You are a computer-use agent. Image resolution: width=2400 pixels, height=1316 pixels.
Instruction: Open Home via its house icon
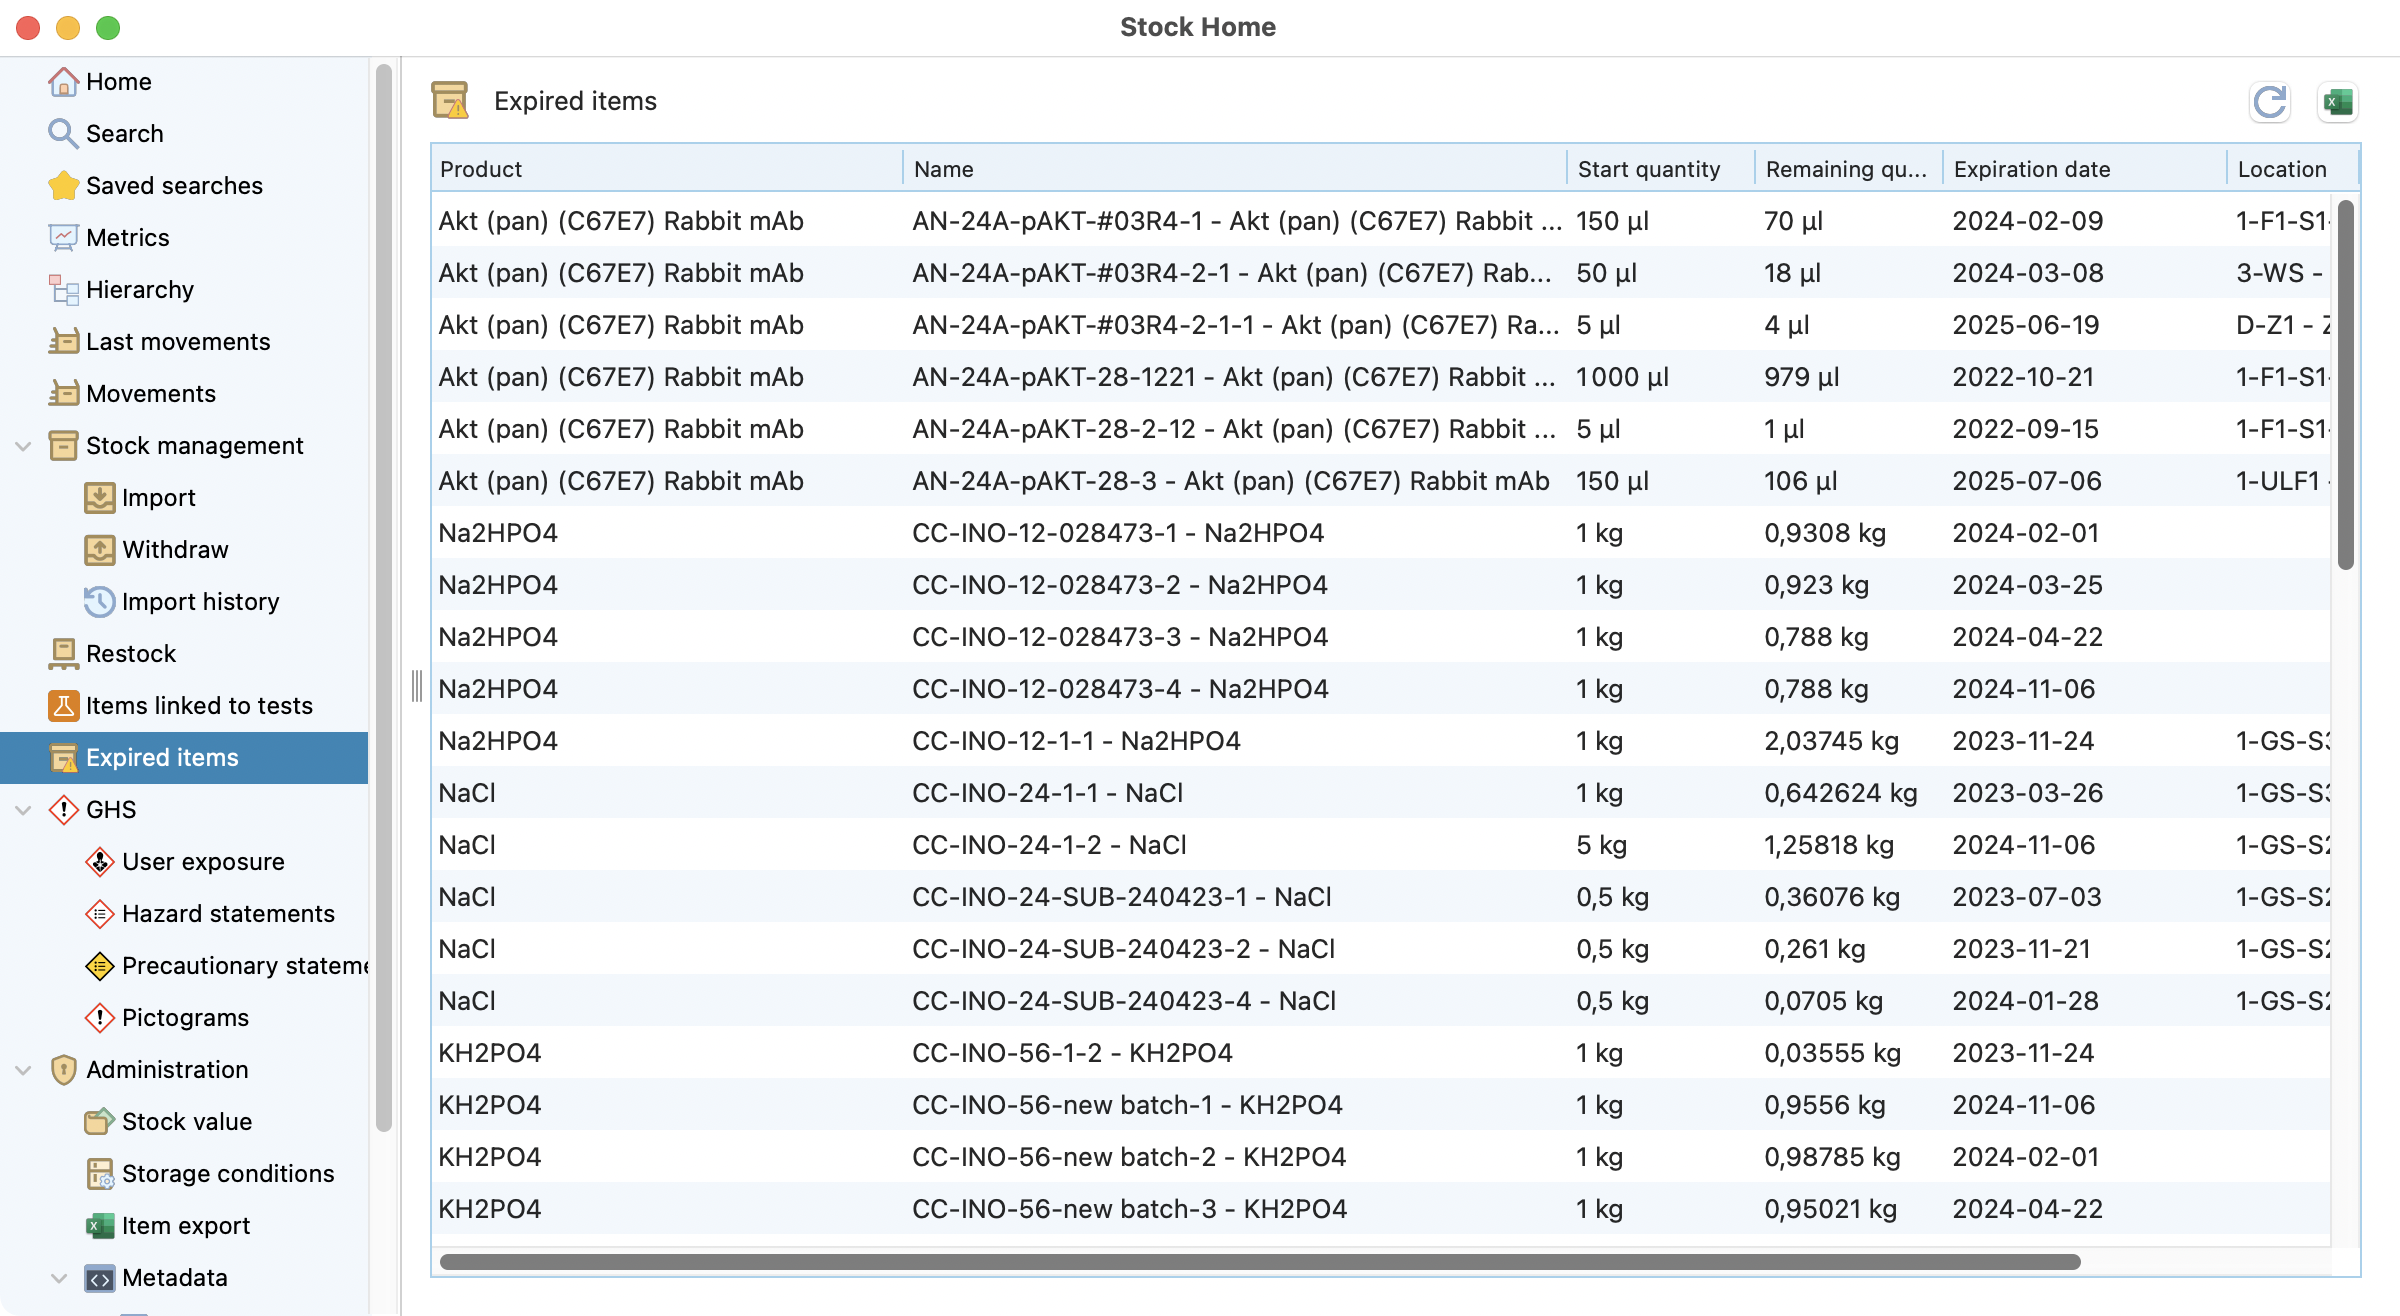(63, 82)
